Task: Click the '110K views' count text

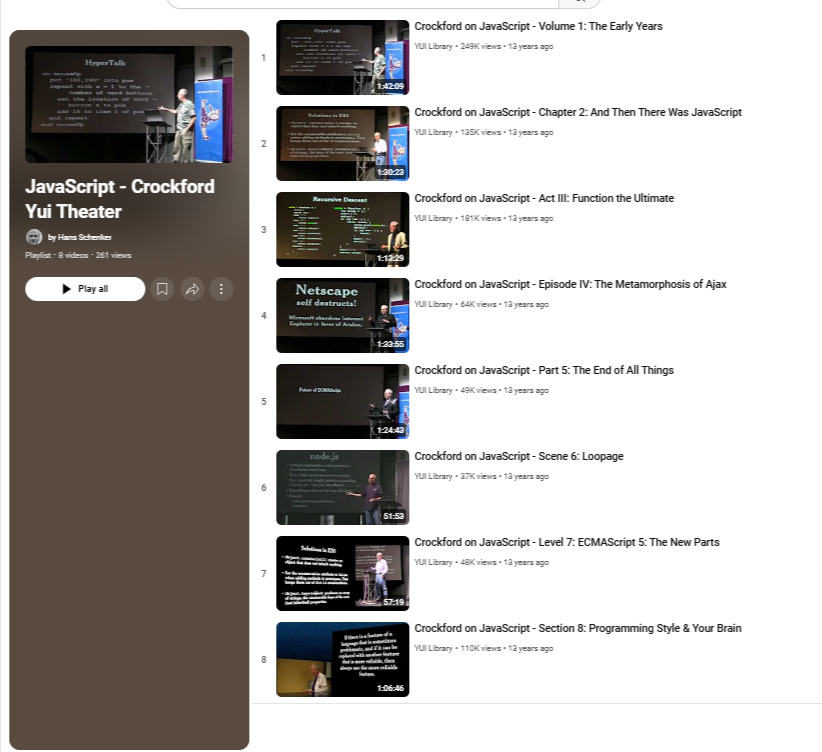Action: 481,648
